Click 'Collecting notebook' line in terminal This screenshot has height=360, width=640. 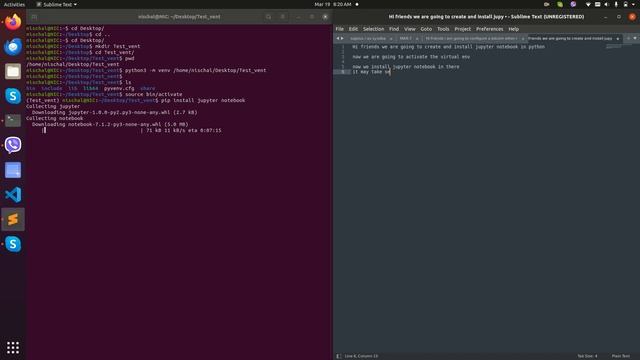pos(55,118)
